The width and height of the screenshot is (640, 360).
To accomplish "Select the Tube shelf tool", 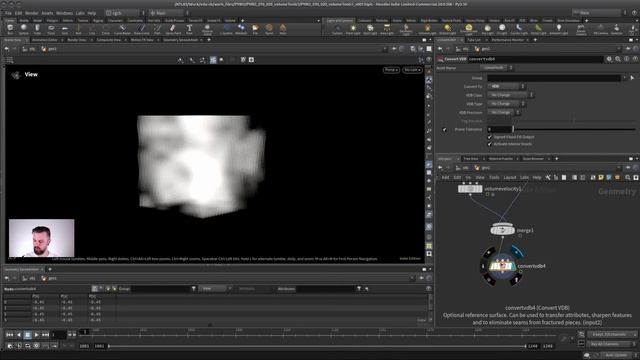I will pyautogui.click(x=37, y=29).
